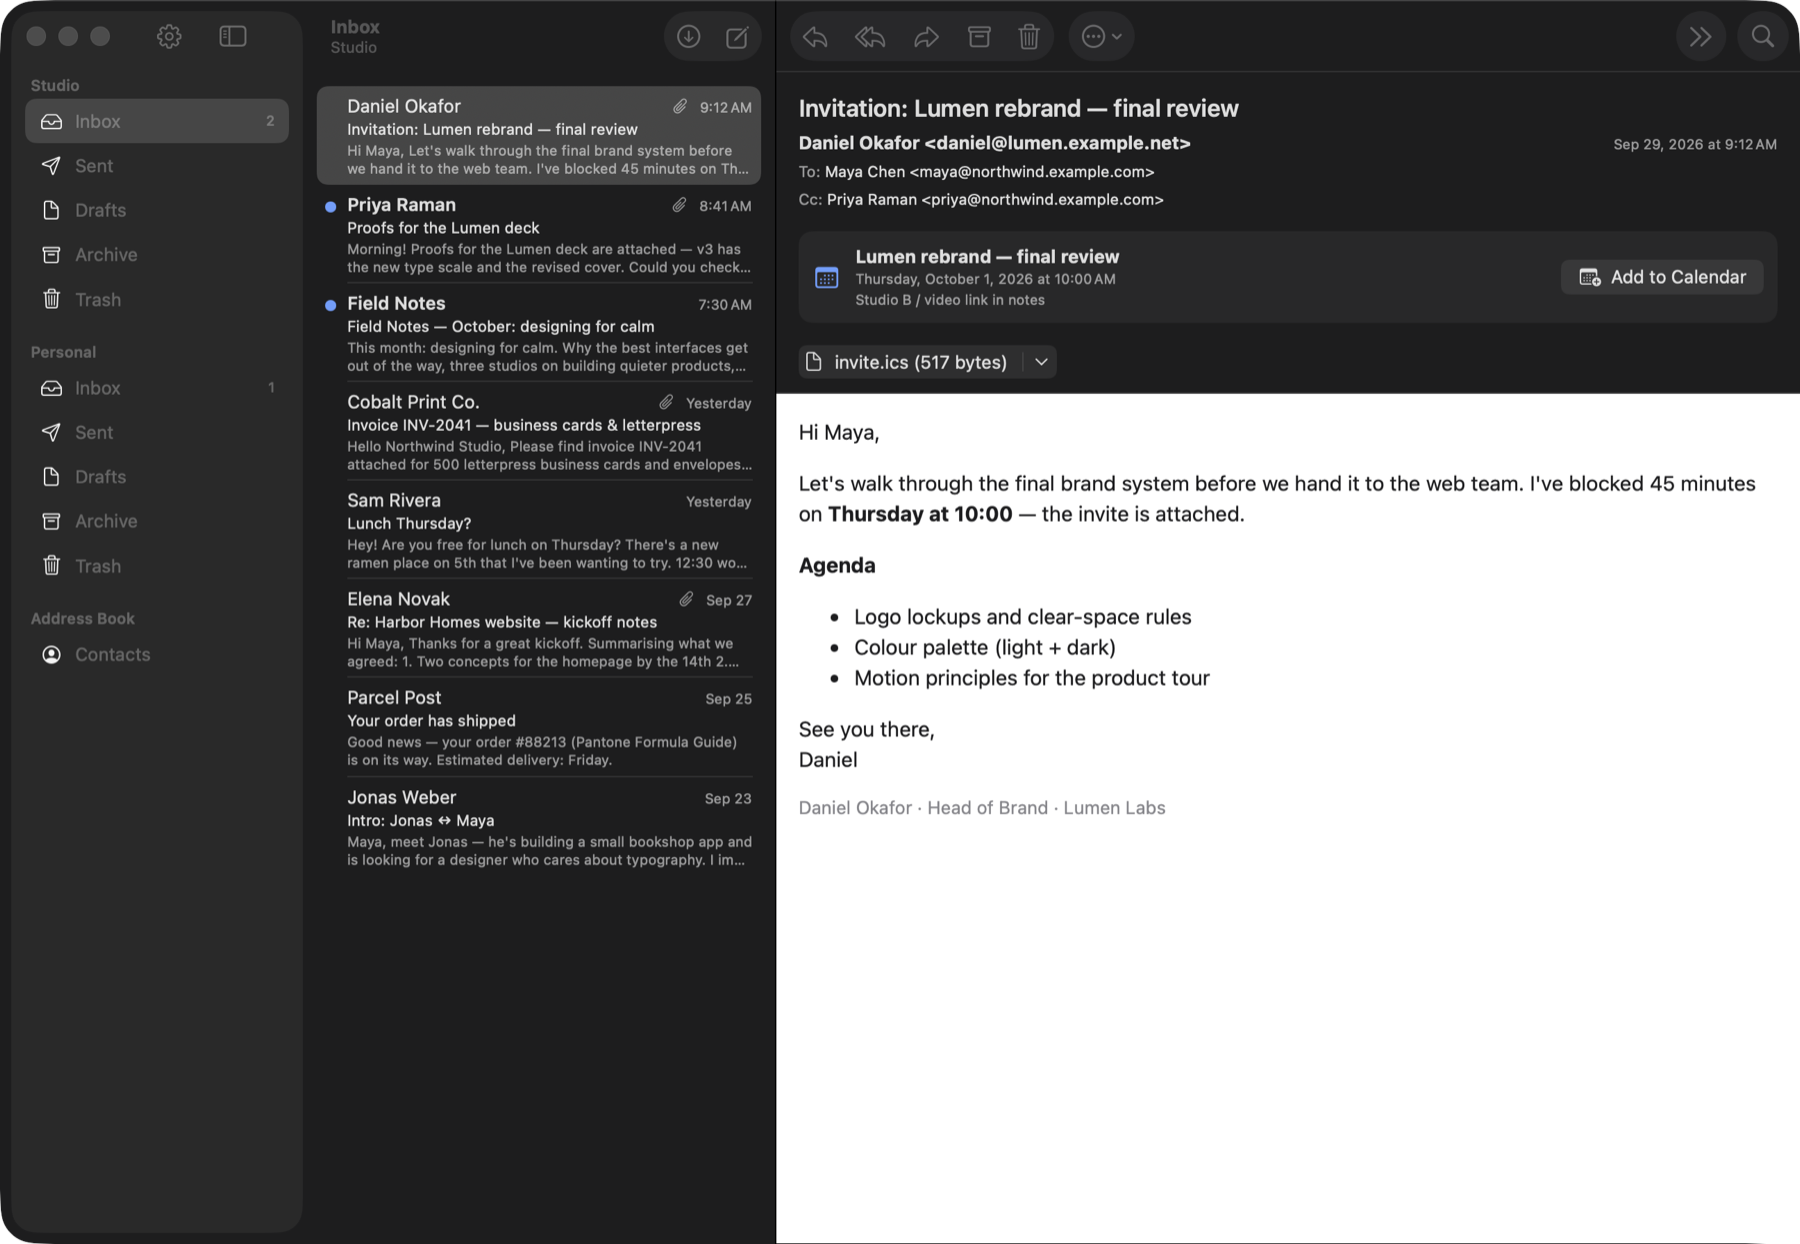Open the Studio Trash folder
The width and height of the screenshot is (1800, 1244).
[x=157, y=299]
